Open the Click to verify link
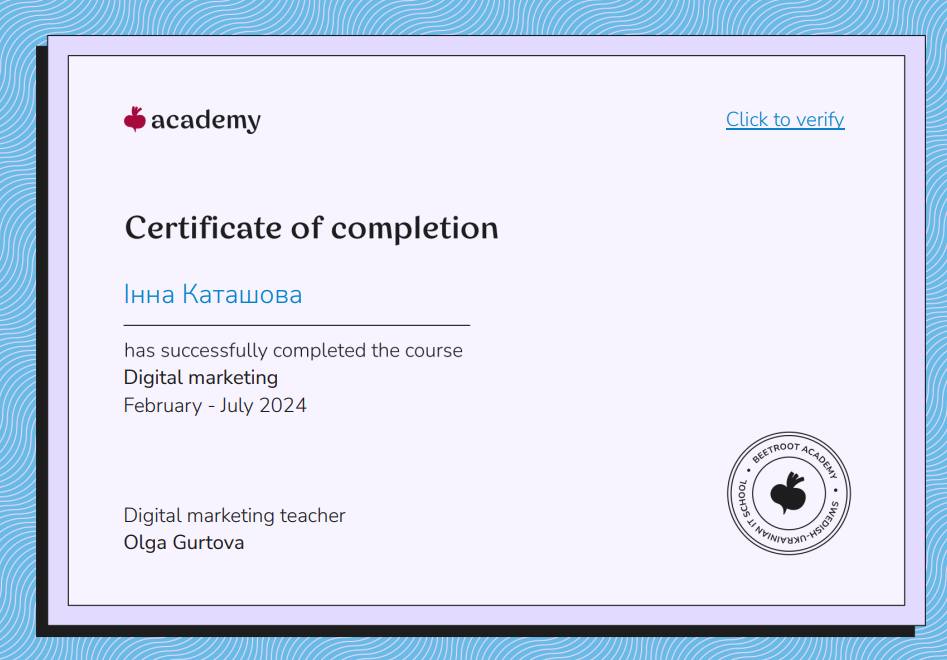The height and width of the screenshot is (660, 947). coord(785,120)
